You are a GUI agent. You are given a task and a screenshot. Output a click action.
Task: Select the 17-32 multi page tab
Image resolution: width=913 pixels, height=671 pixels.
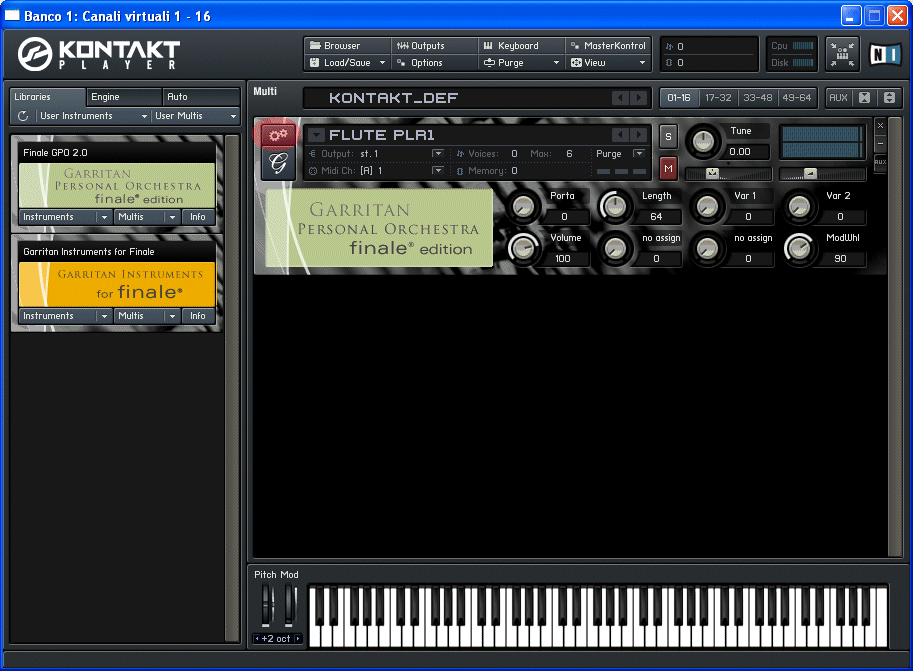tap(717, 98)
